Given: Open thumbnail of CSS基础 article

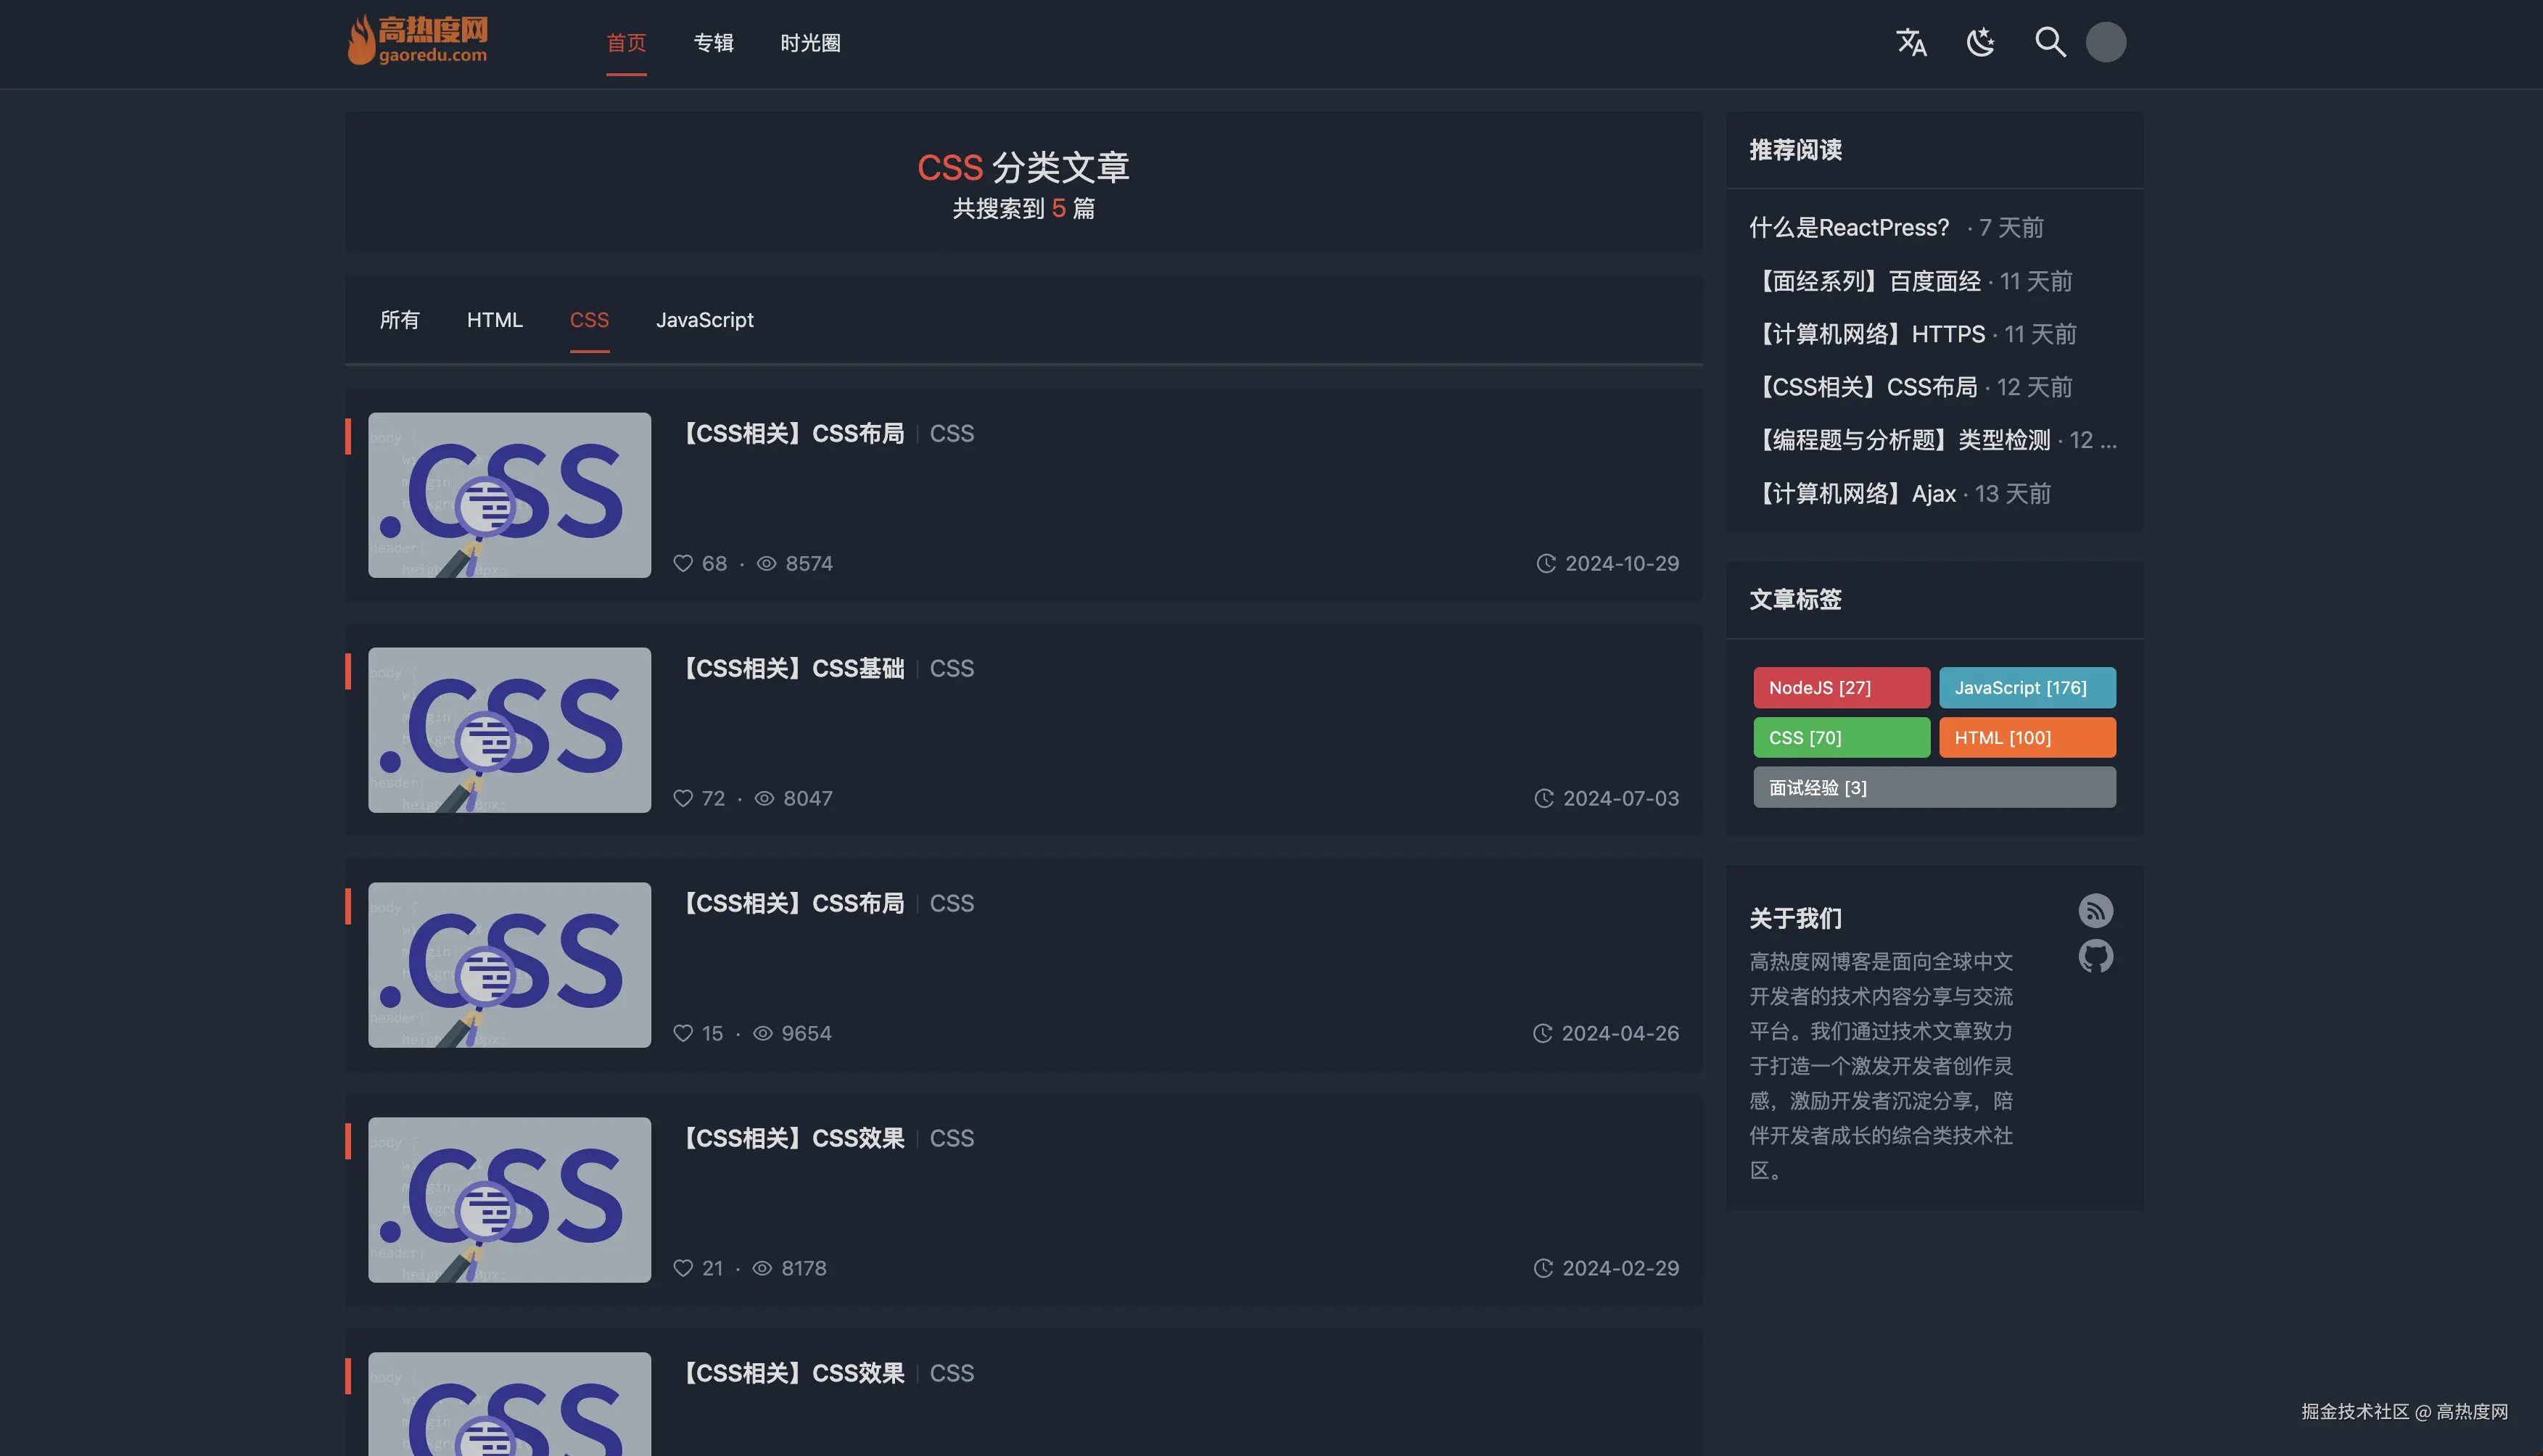Looking at the screenshot, I should 509,730.
